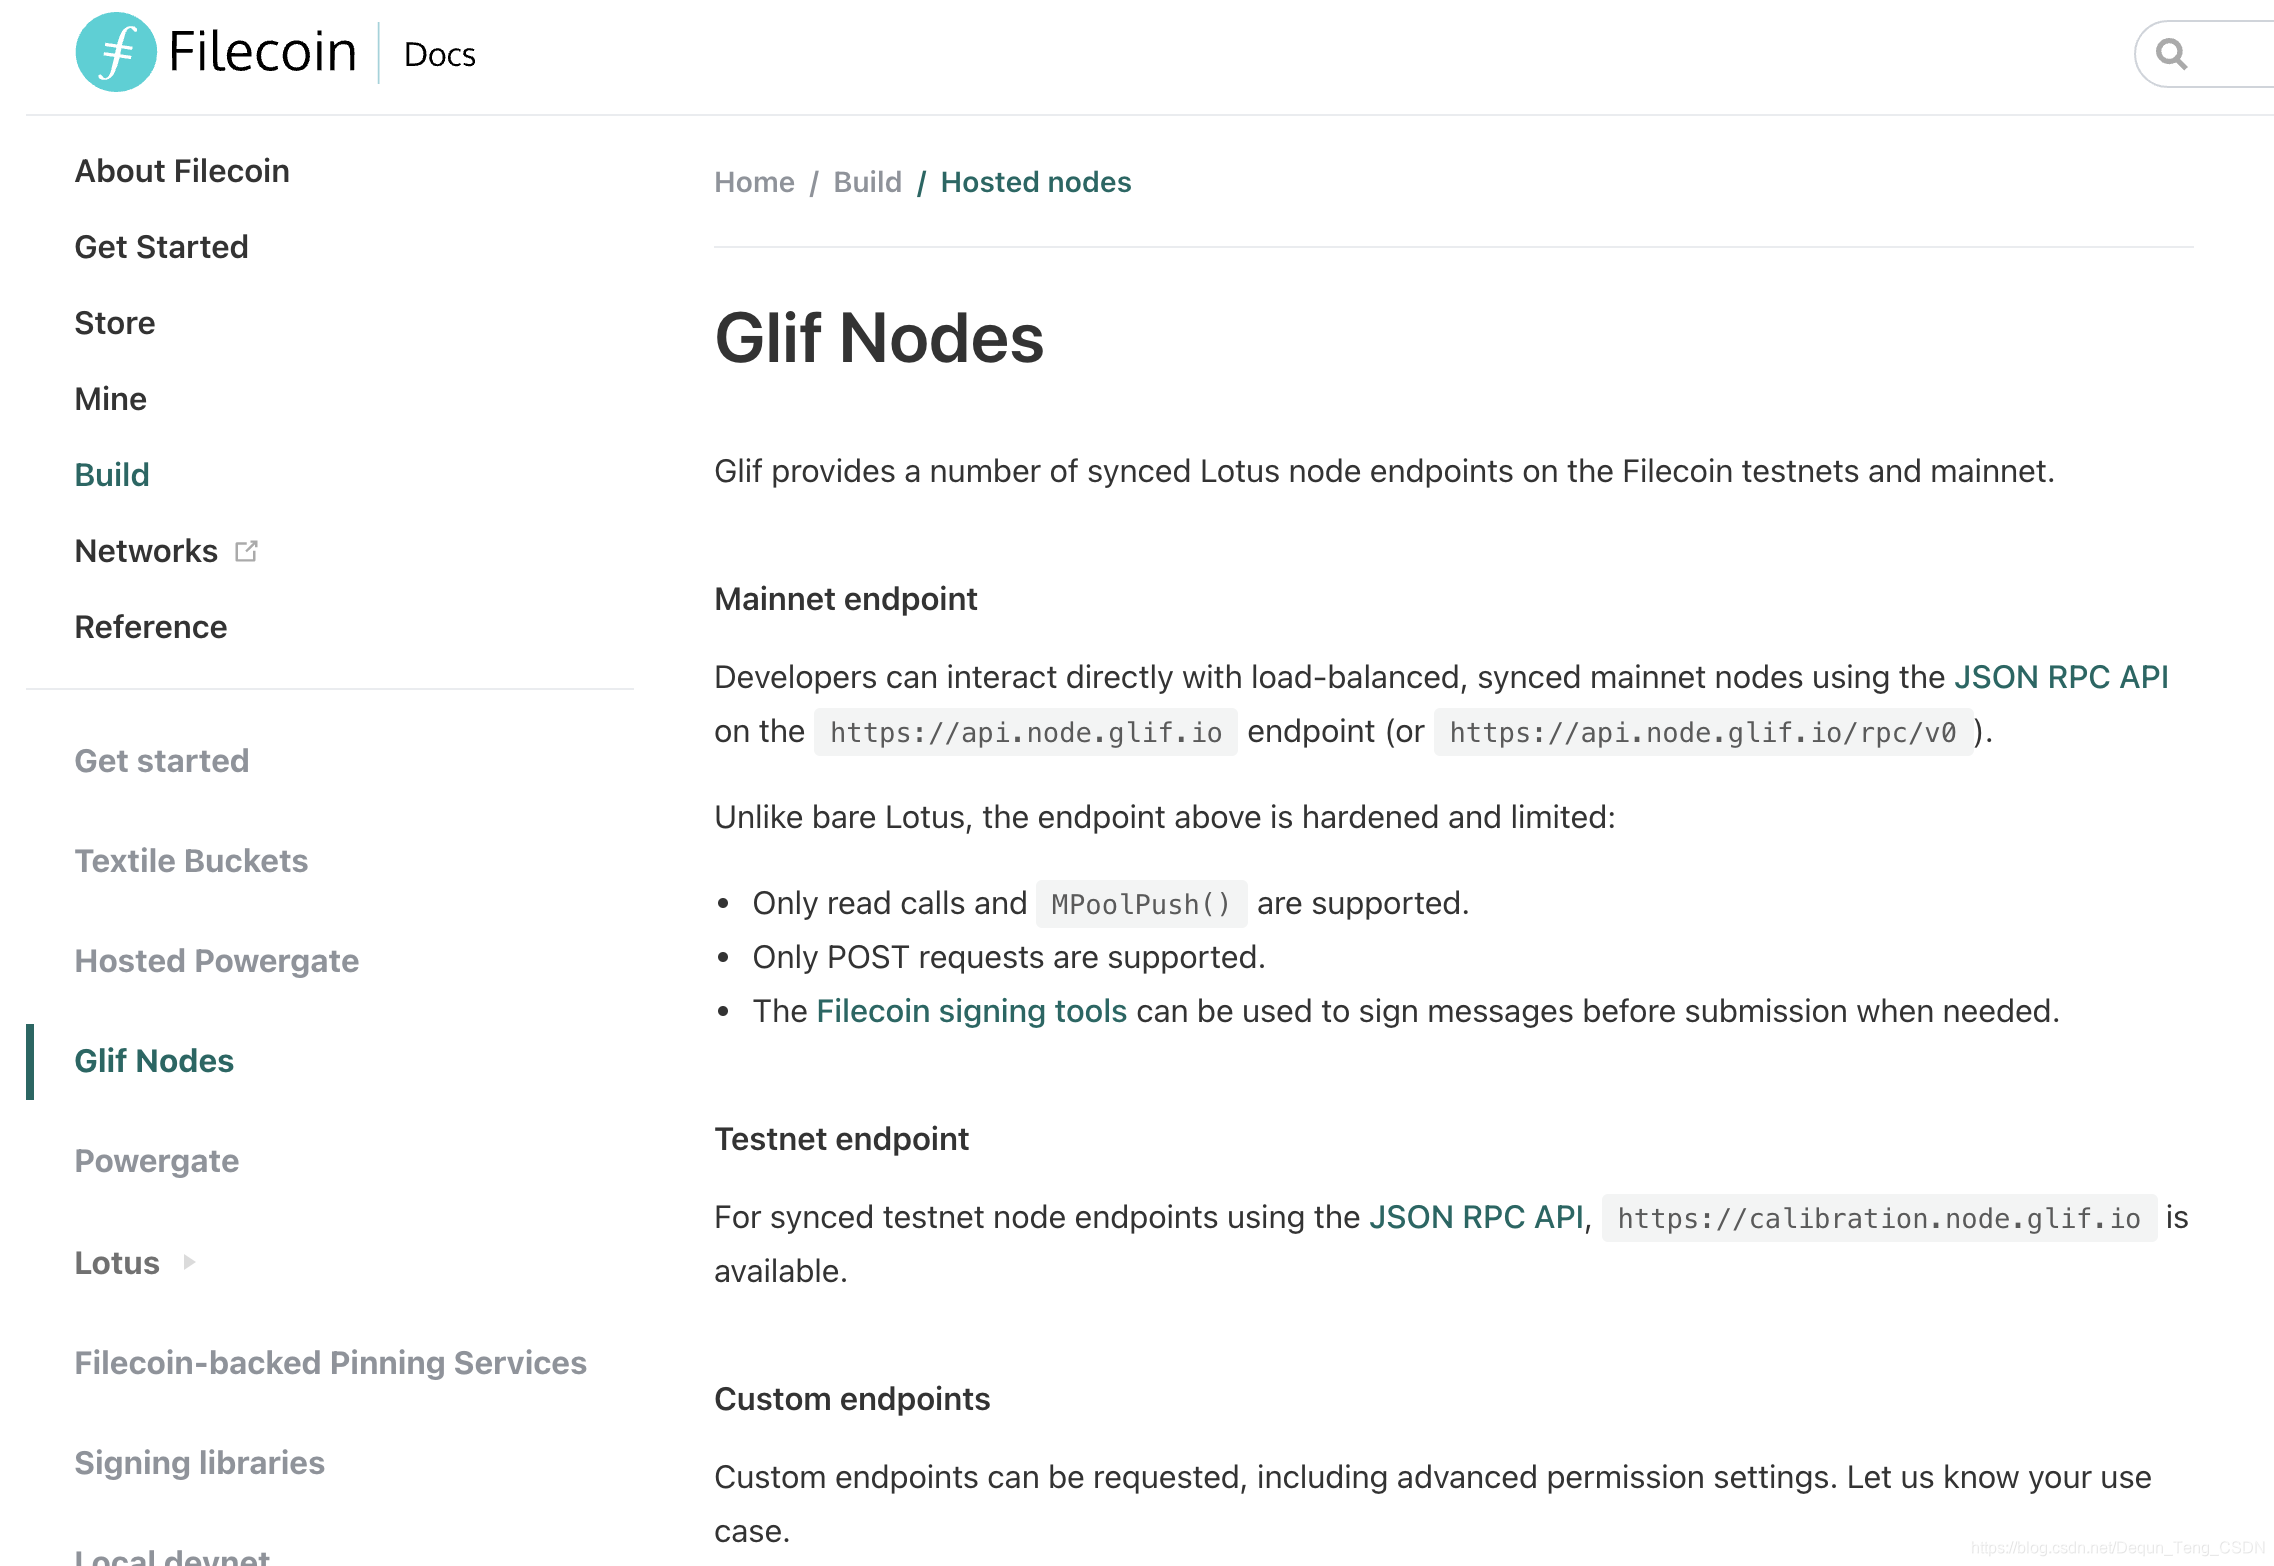Open the Get started sidebar page
The height and width of the screenshot is (1566, 2274).
tap(162, 761)
